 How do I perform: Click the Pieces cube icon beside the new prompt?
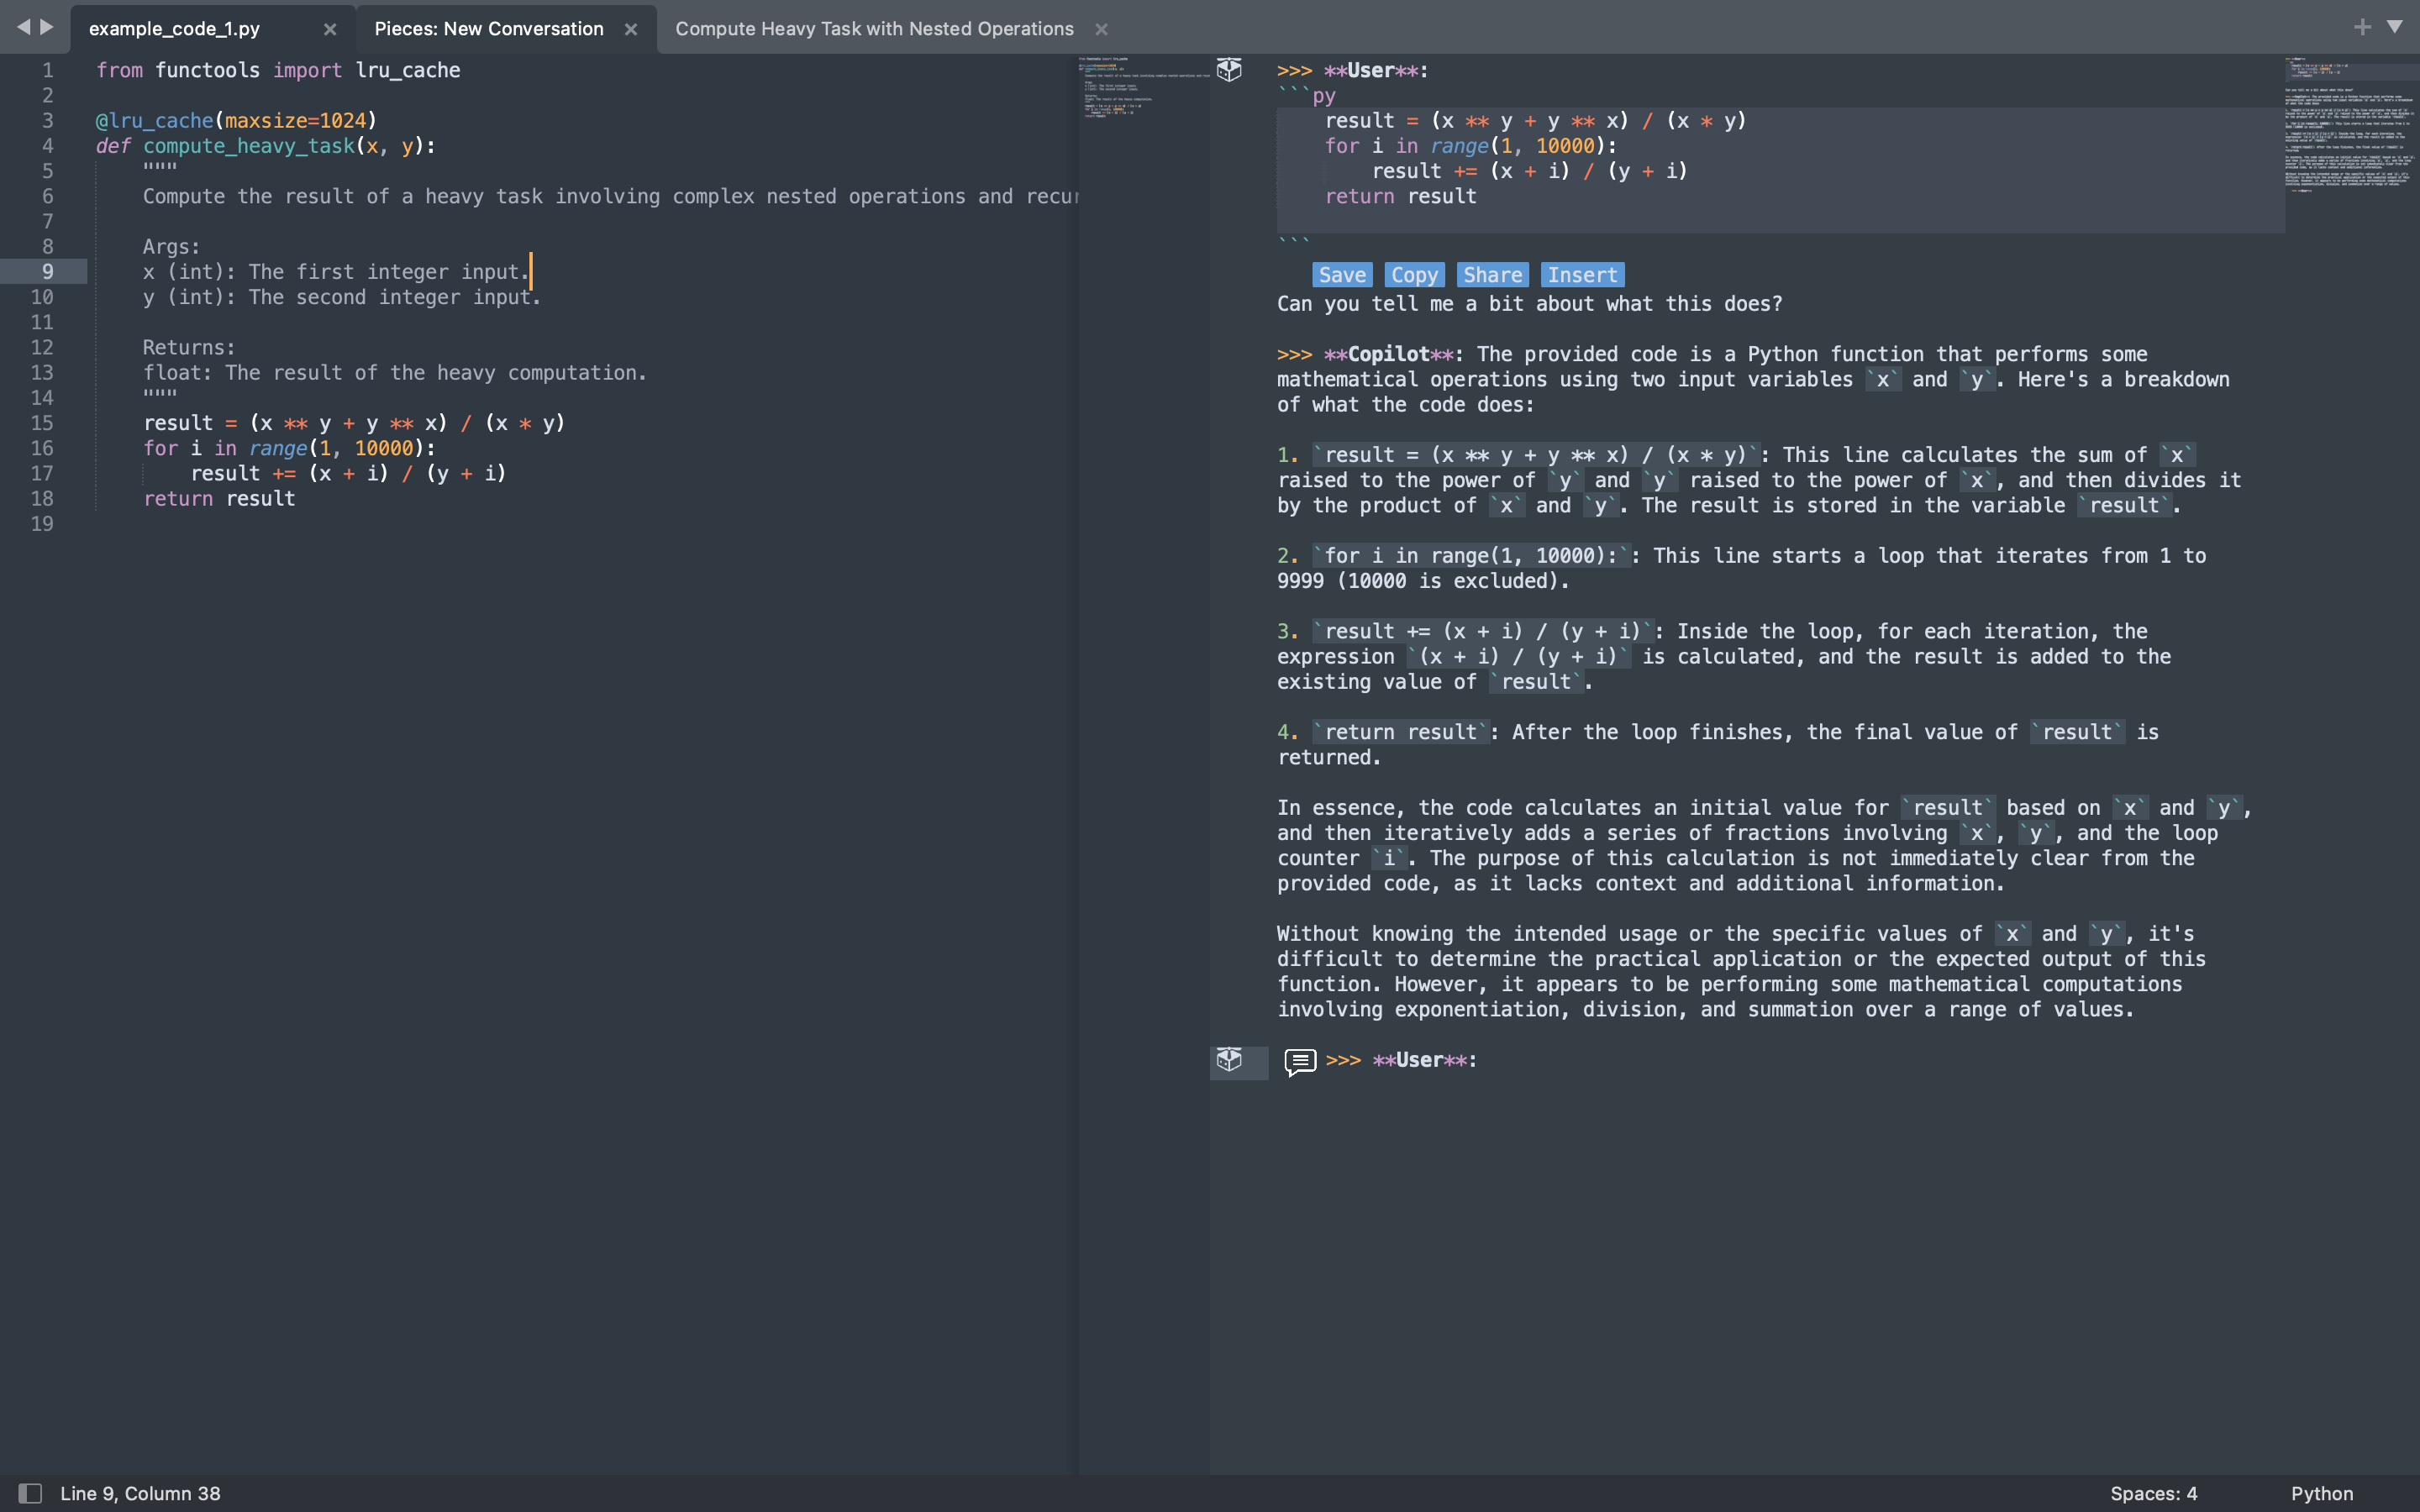coord(1229,1059)
